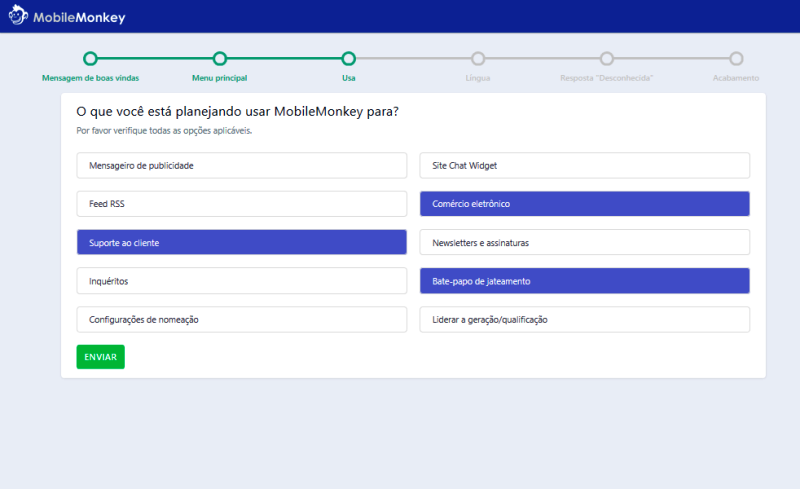This screenshot has width=800, height=489.
Task: Click the Usa step label
Action: pos(348,78)
